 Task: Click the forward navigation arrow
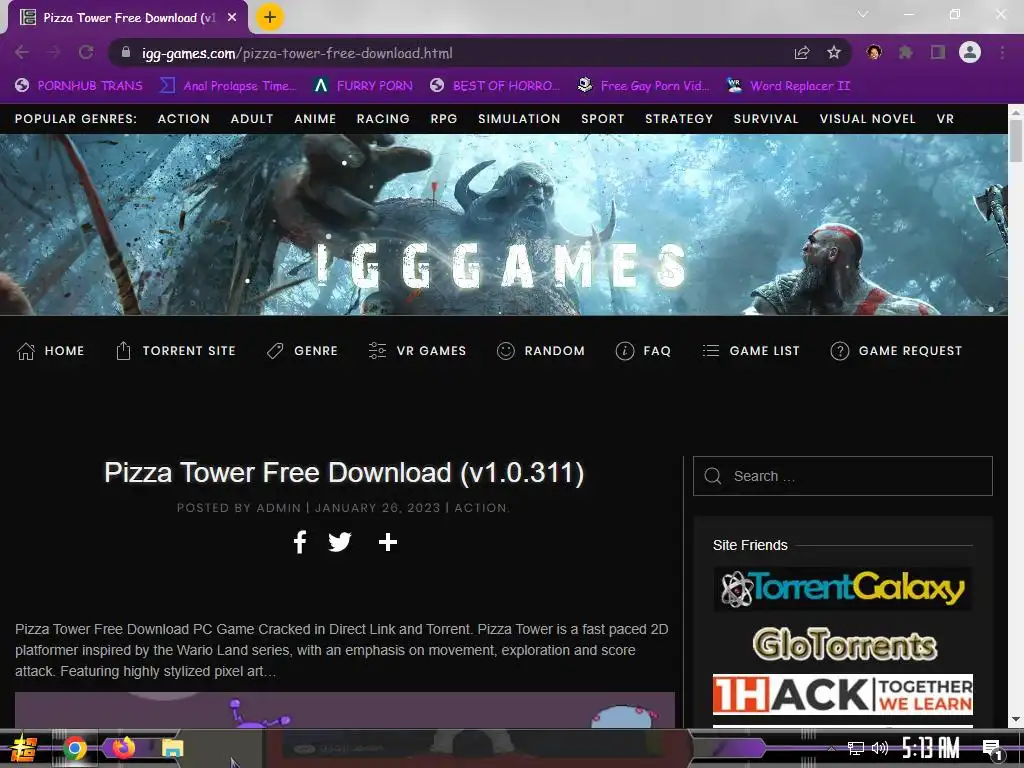(x=54, y=52)
